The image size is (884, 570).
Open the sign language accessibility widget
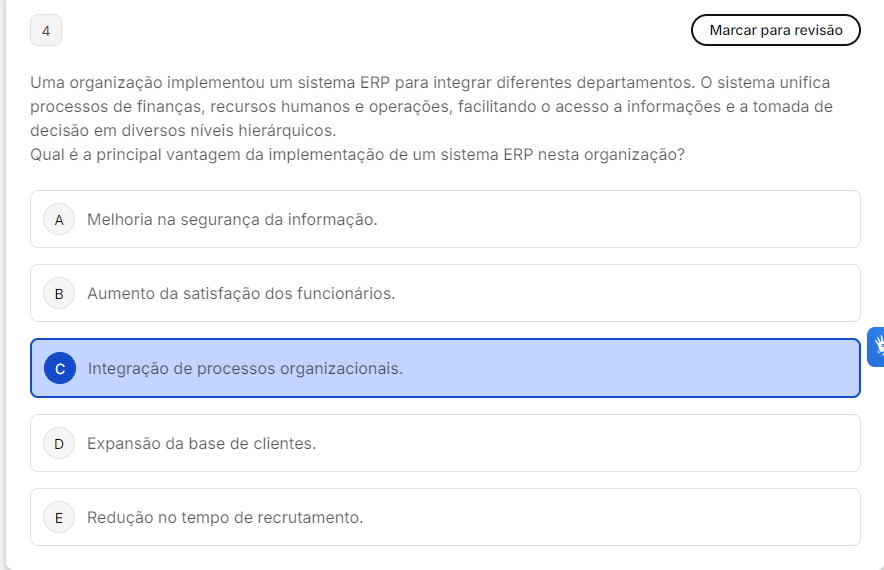[877, 346]
